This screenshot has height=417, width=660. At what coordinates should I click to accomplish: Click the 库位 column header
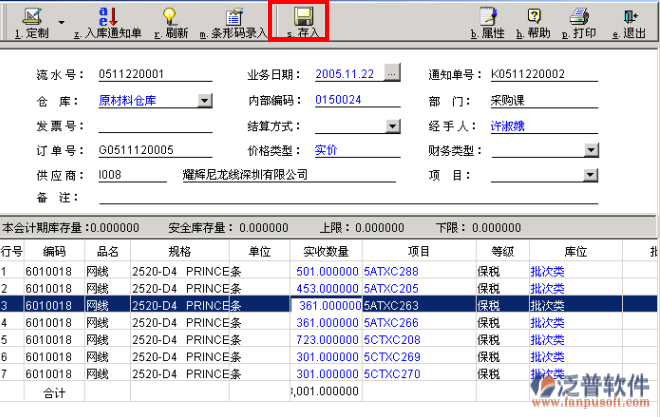pos(575,251)
